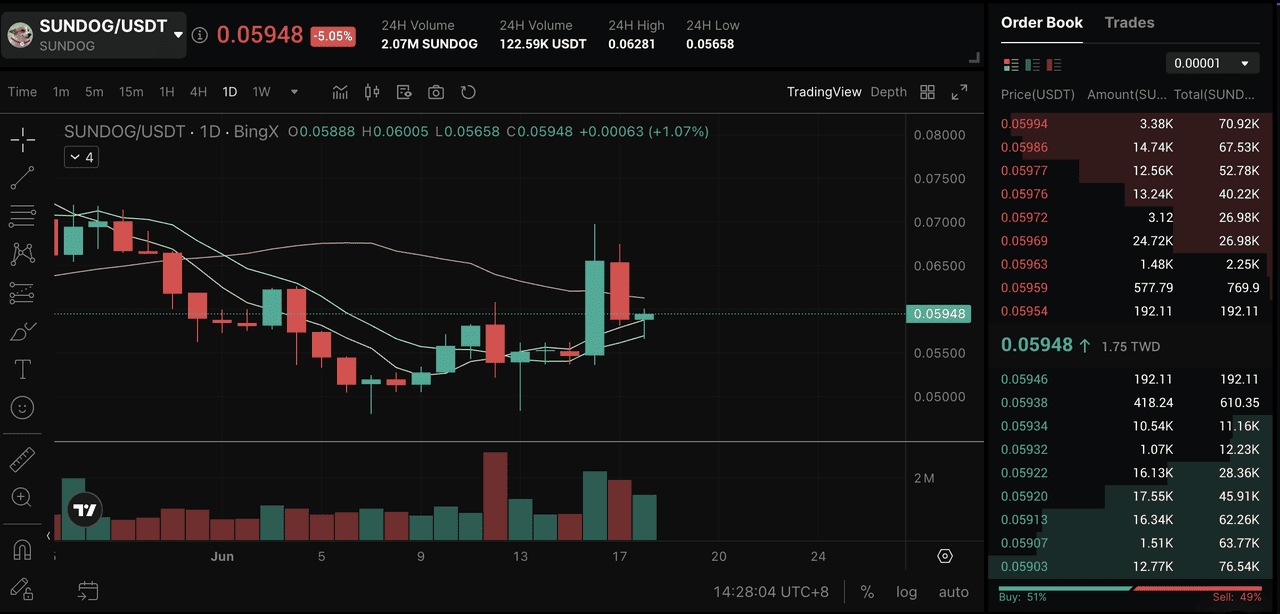Click the ask price 0.05954
Image resolution: width=1280 pixels, height=614 pixels.
(1024, 311)
